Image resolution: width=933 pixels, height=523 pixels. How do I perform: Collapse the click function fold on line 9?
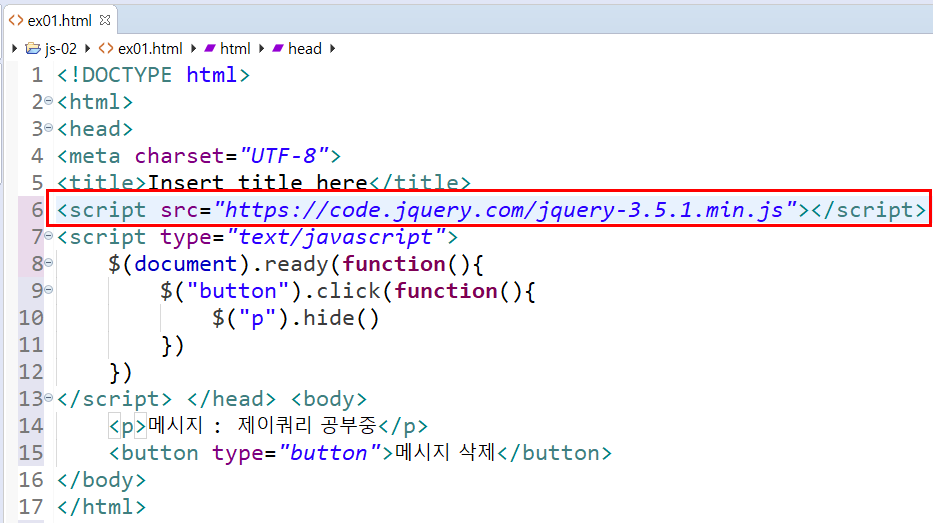[x=49, y=290]
